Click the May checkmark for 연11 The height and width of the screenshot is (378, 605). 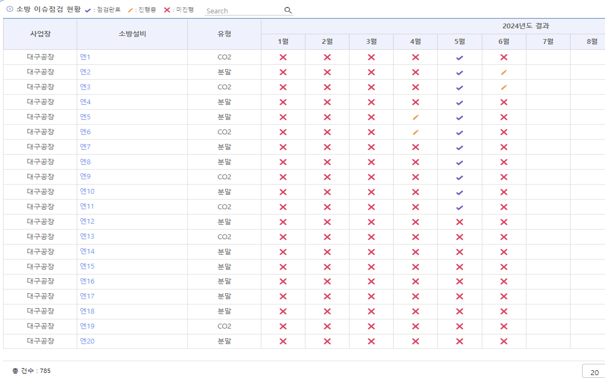pyautogui.click(x=459, y=207)
